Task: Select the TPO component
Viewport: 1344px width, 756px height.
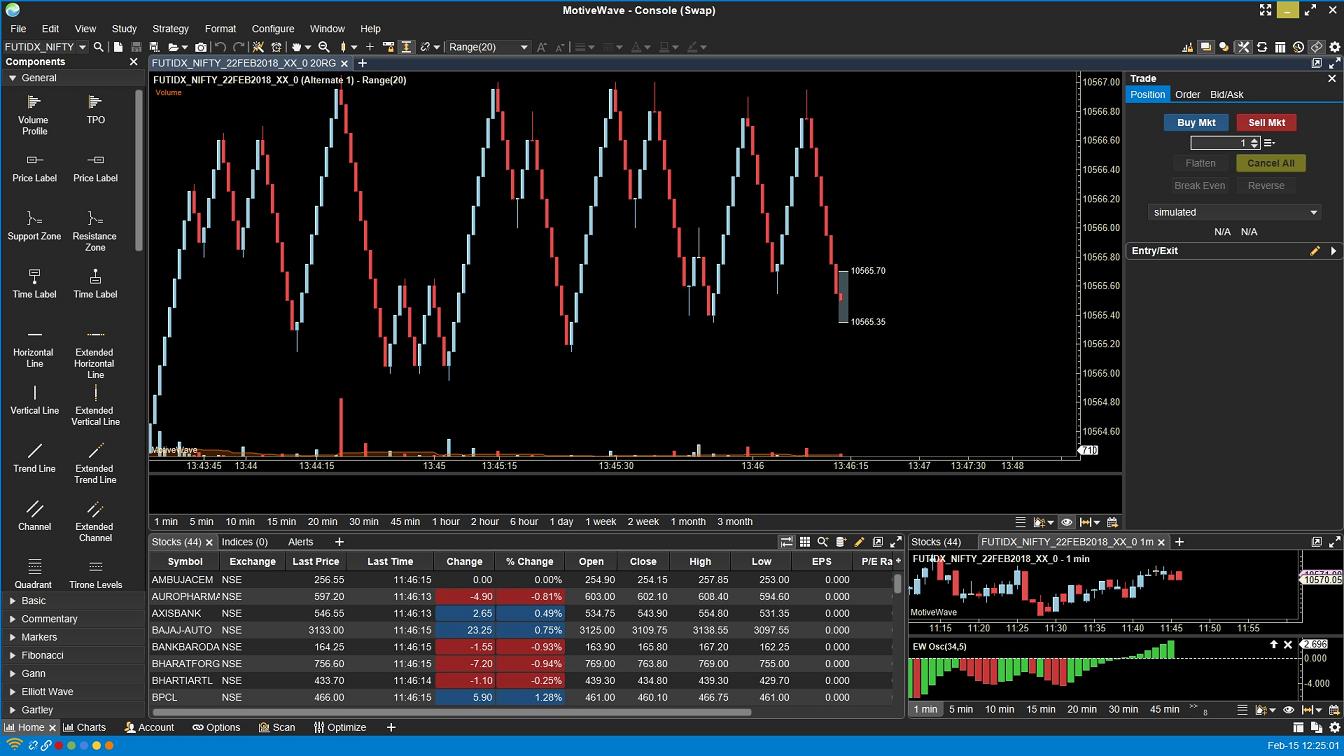Action: 95,108
